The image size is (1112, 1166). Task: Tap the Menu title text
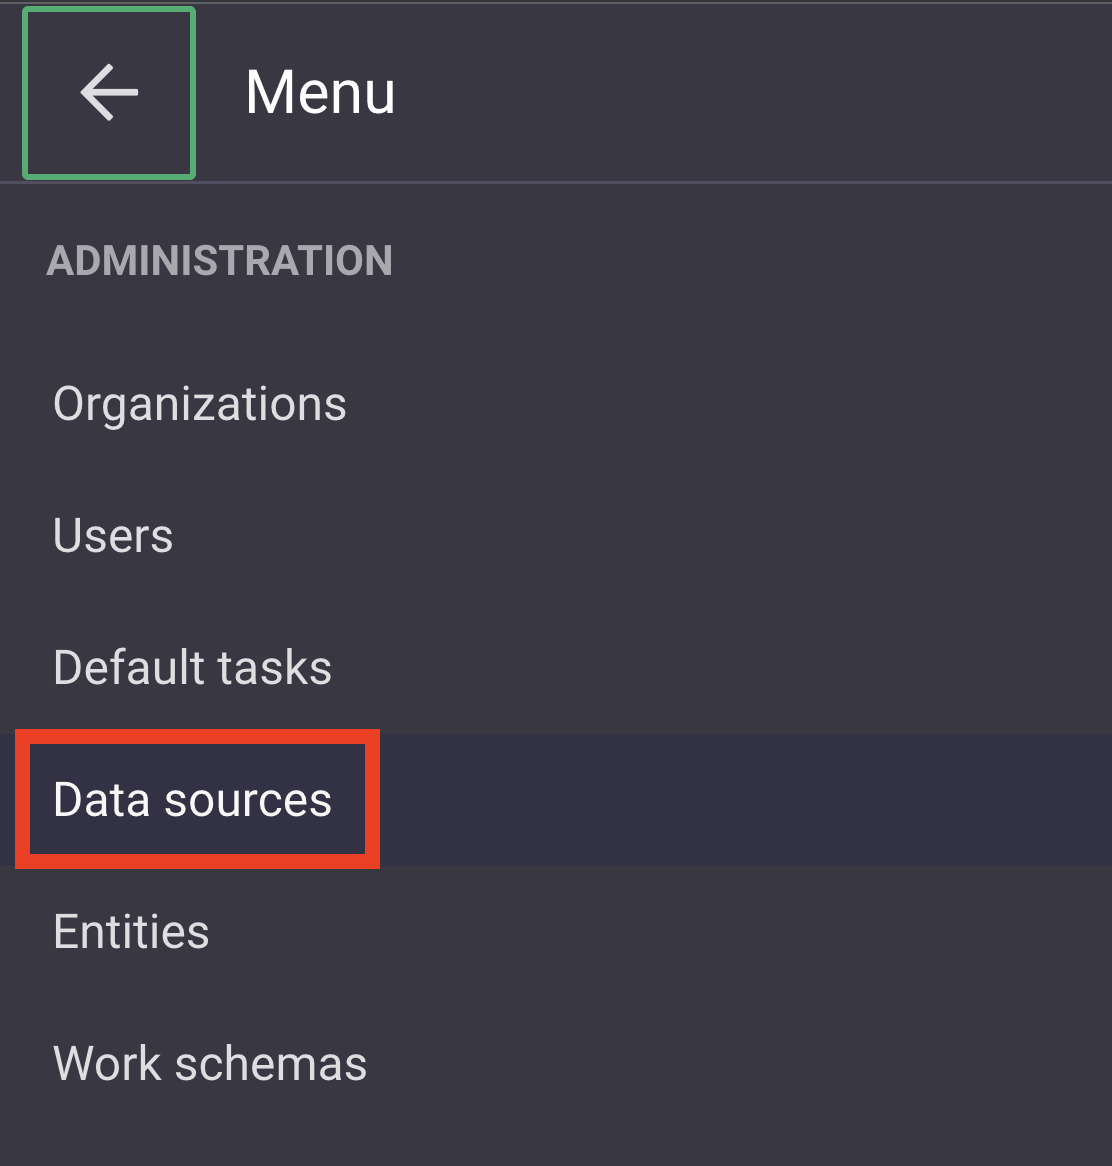click(x=320, y=91)
